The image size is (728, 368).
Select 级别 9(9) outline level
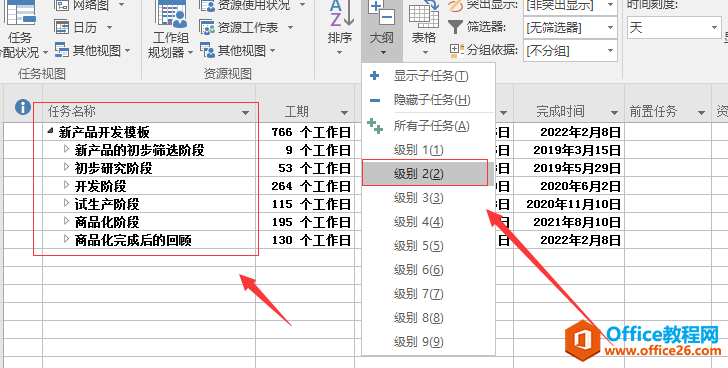pyautogui.click(x=428, y=342)
